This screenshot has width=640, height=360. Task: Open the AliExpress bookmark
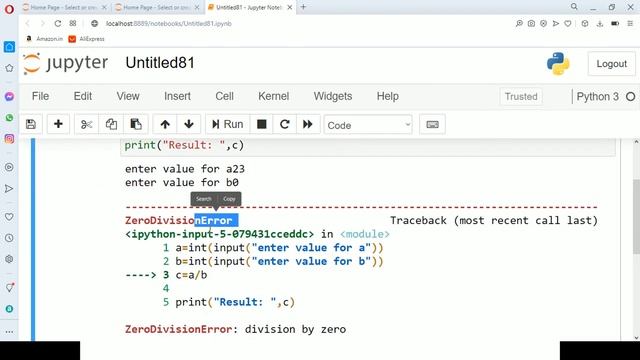(x=87, y=39)
